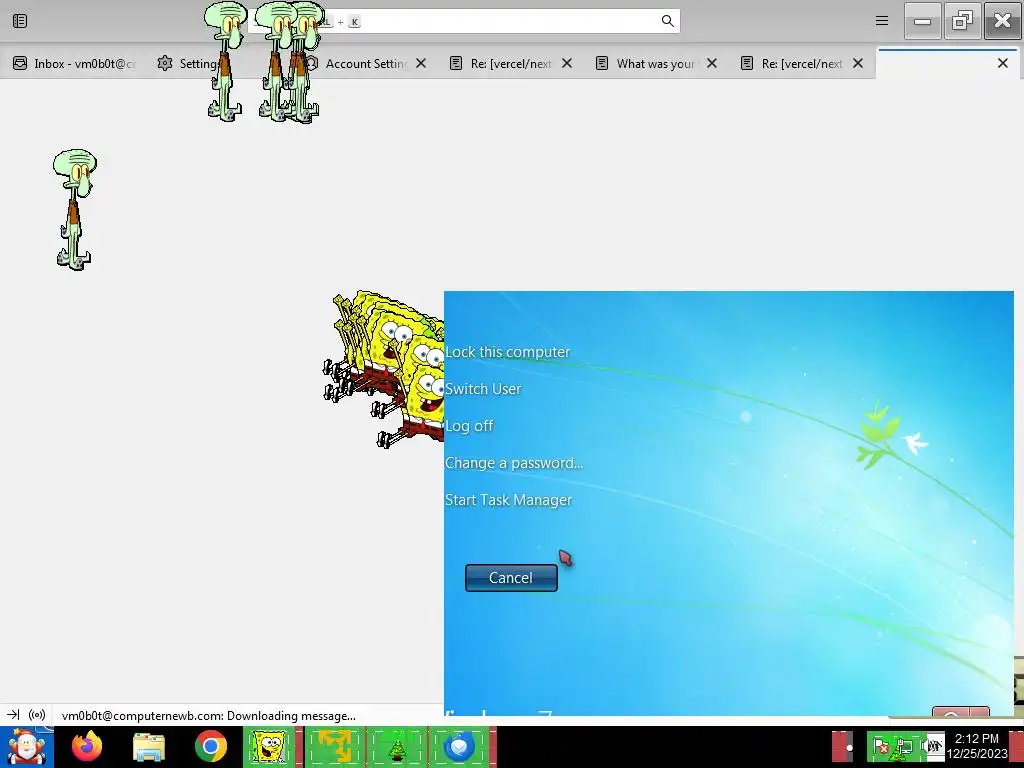The image size is (1024, 768).
Task: Launch Google Chrome from the taskbar
Action: [210, 746]
